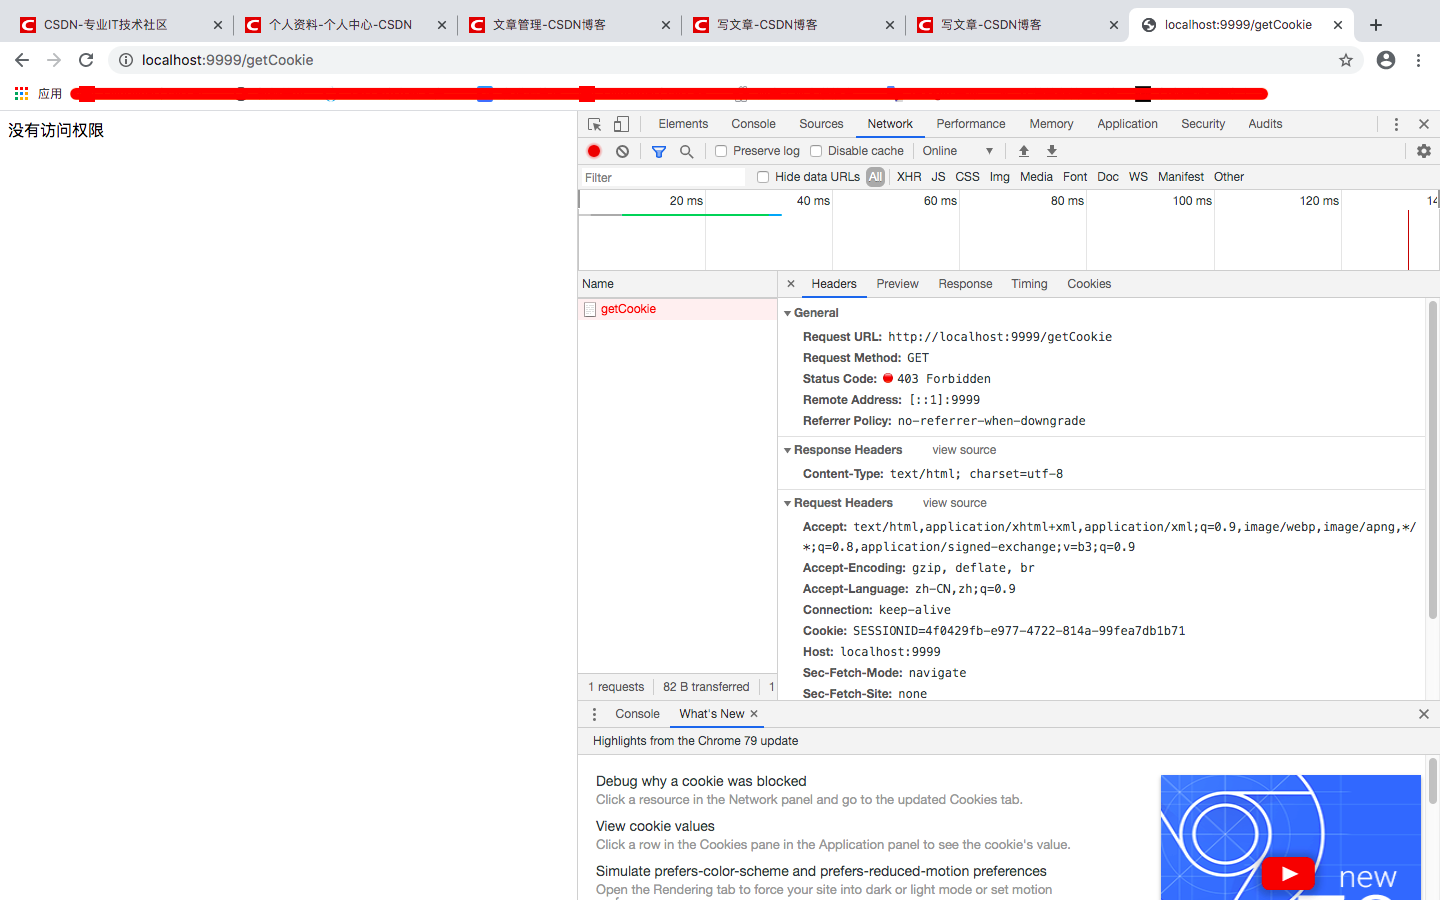The height and width of the screenshot is (900, 1440).
Task: Click the network timeline overview
Action: [x=1008, y=230]
